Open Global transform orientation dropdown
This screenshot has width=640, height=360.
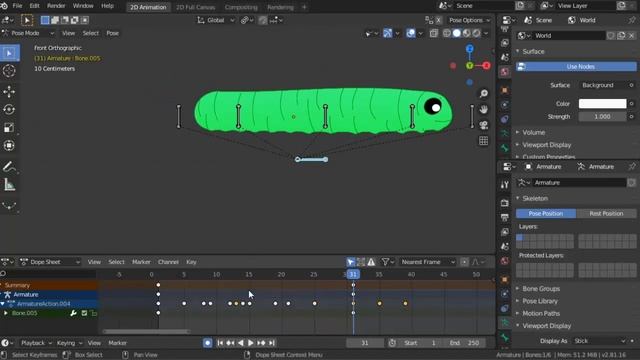click(x=216, y=20)
